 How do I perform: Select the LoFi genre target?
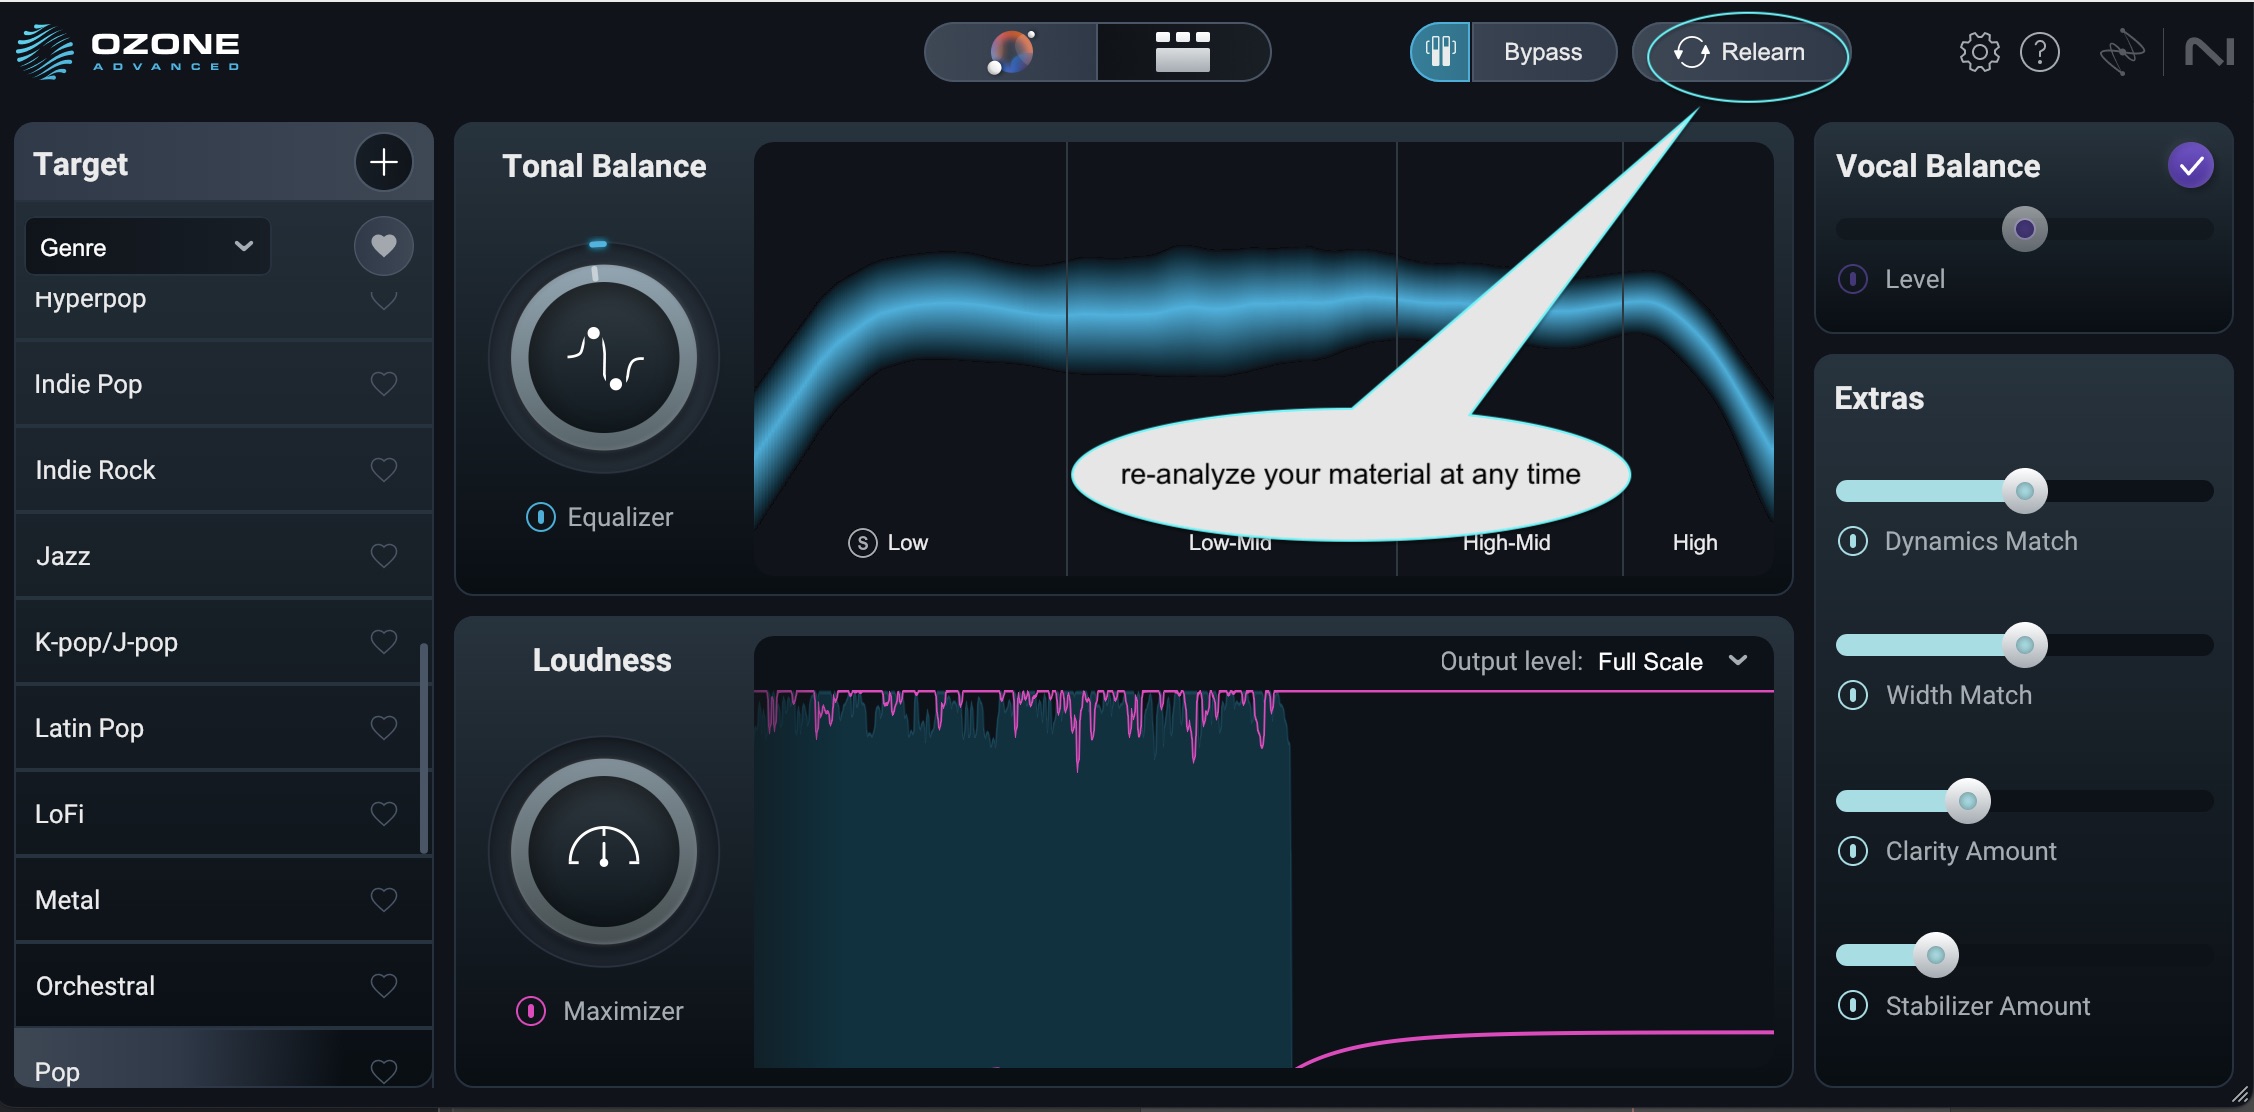(x=223, y=814)
